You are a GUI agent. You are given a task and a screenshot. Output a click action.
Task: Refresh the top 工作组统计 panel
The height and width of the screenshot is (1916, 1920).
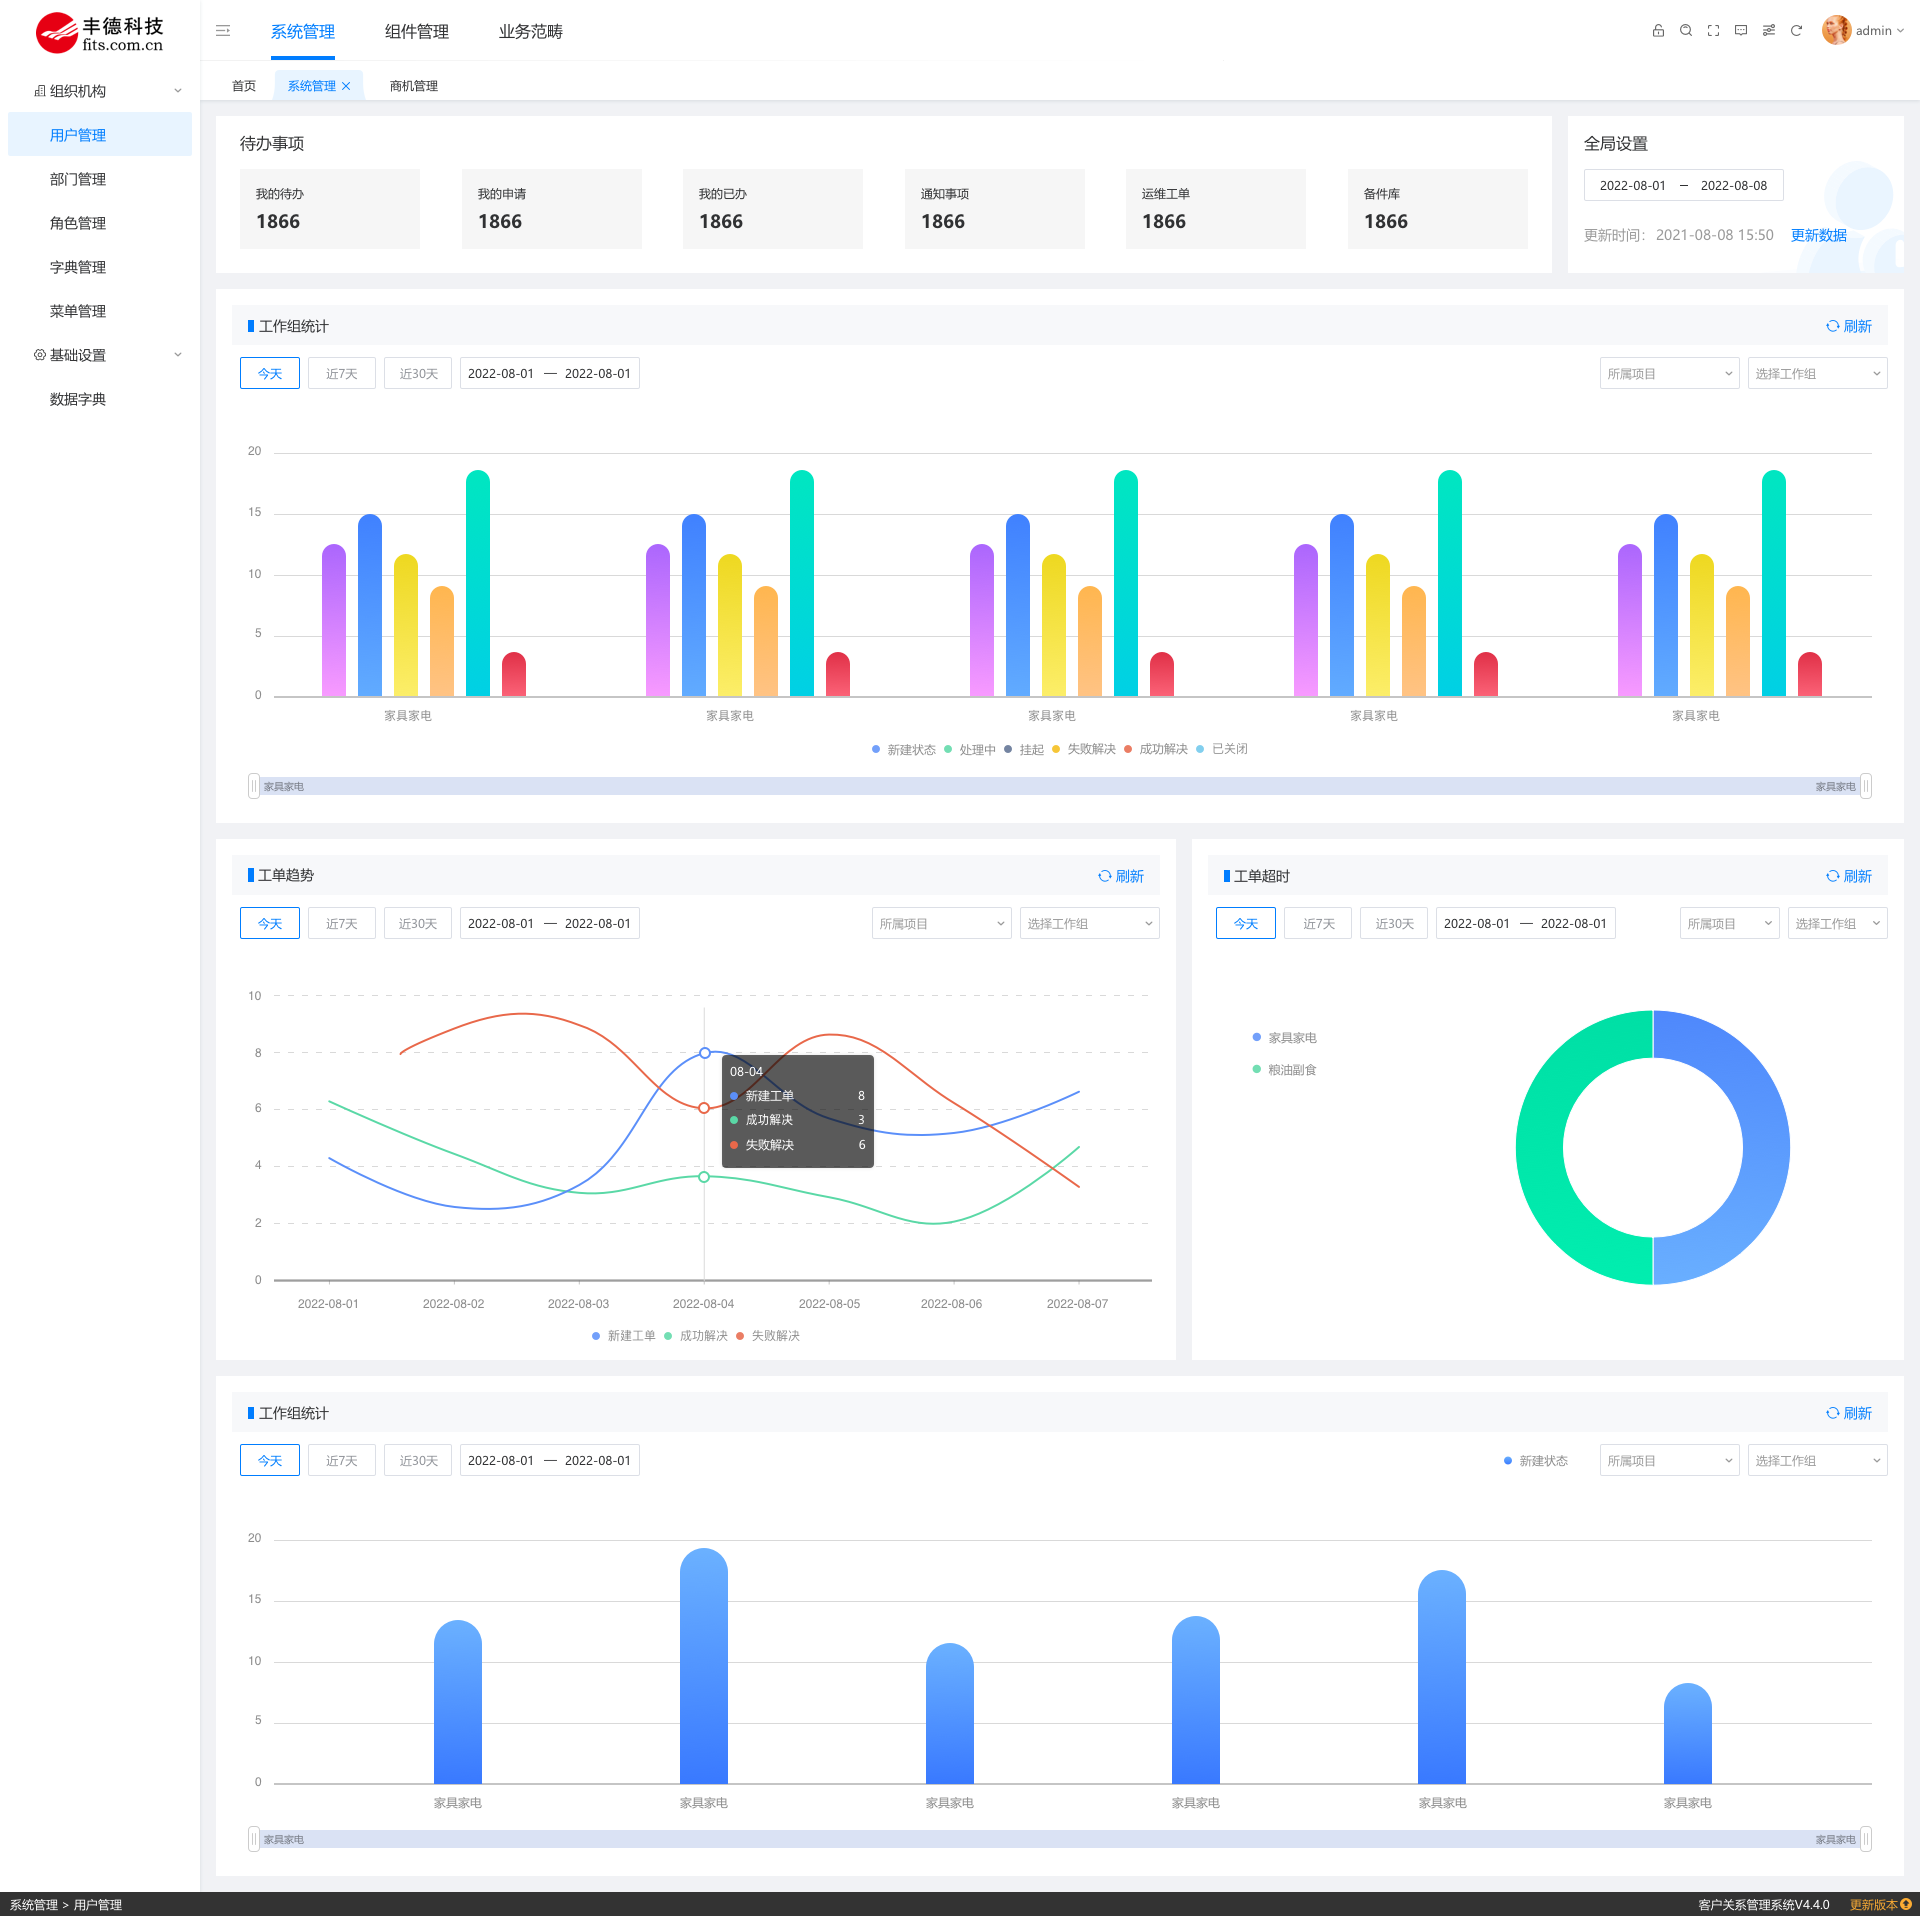tap(1848, 326)
